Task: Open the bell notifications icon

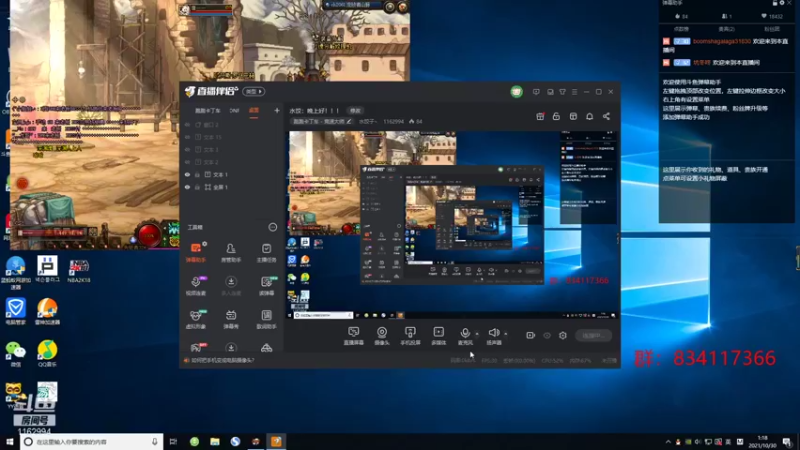Action: (x=589, y=116)
